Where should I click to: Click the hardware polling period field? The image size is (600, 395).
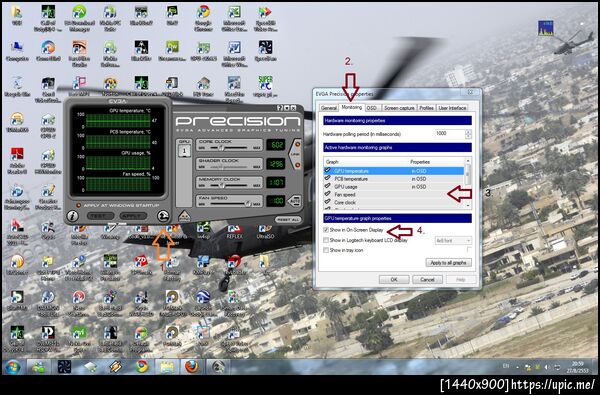pyautogui.click(x=449, y=134)
